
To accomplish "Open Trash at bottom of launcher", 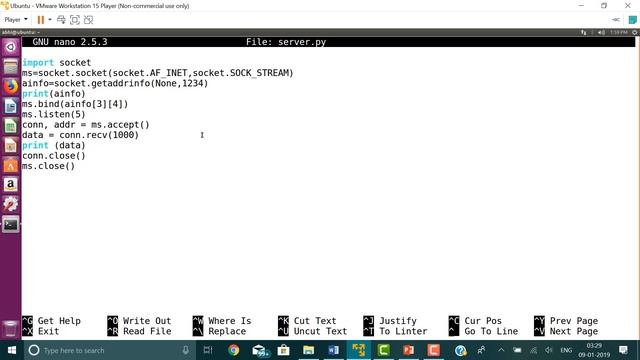I will (11, 329).
